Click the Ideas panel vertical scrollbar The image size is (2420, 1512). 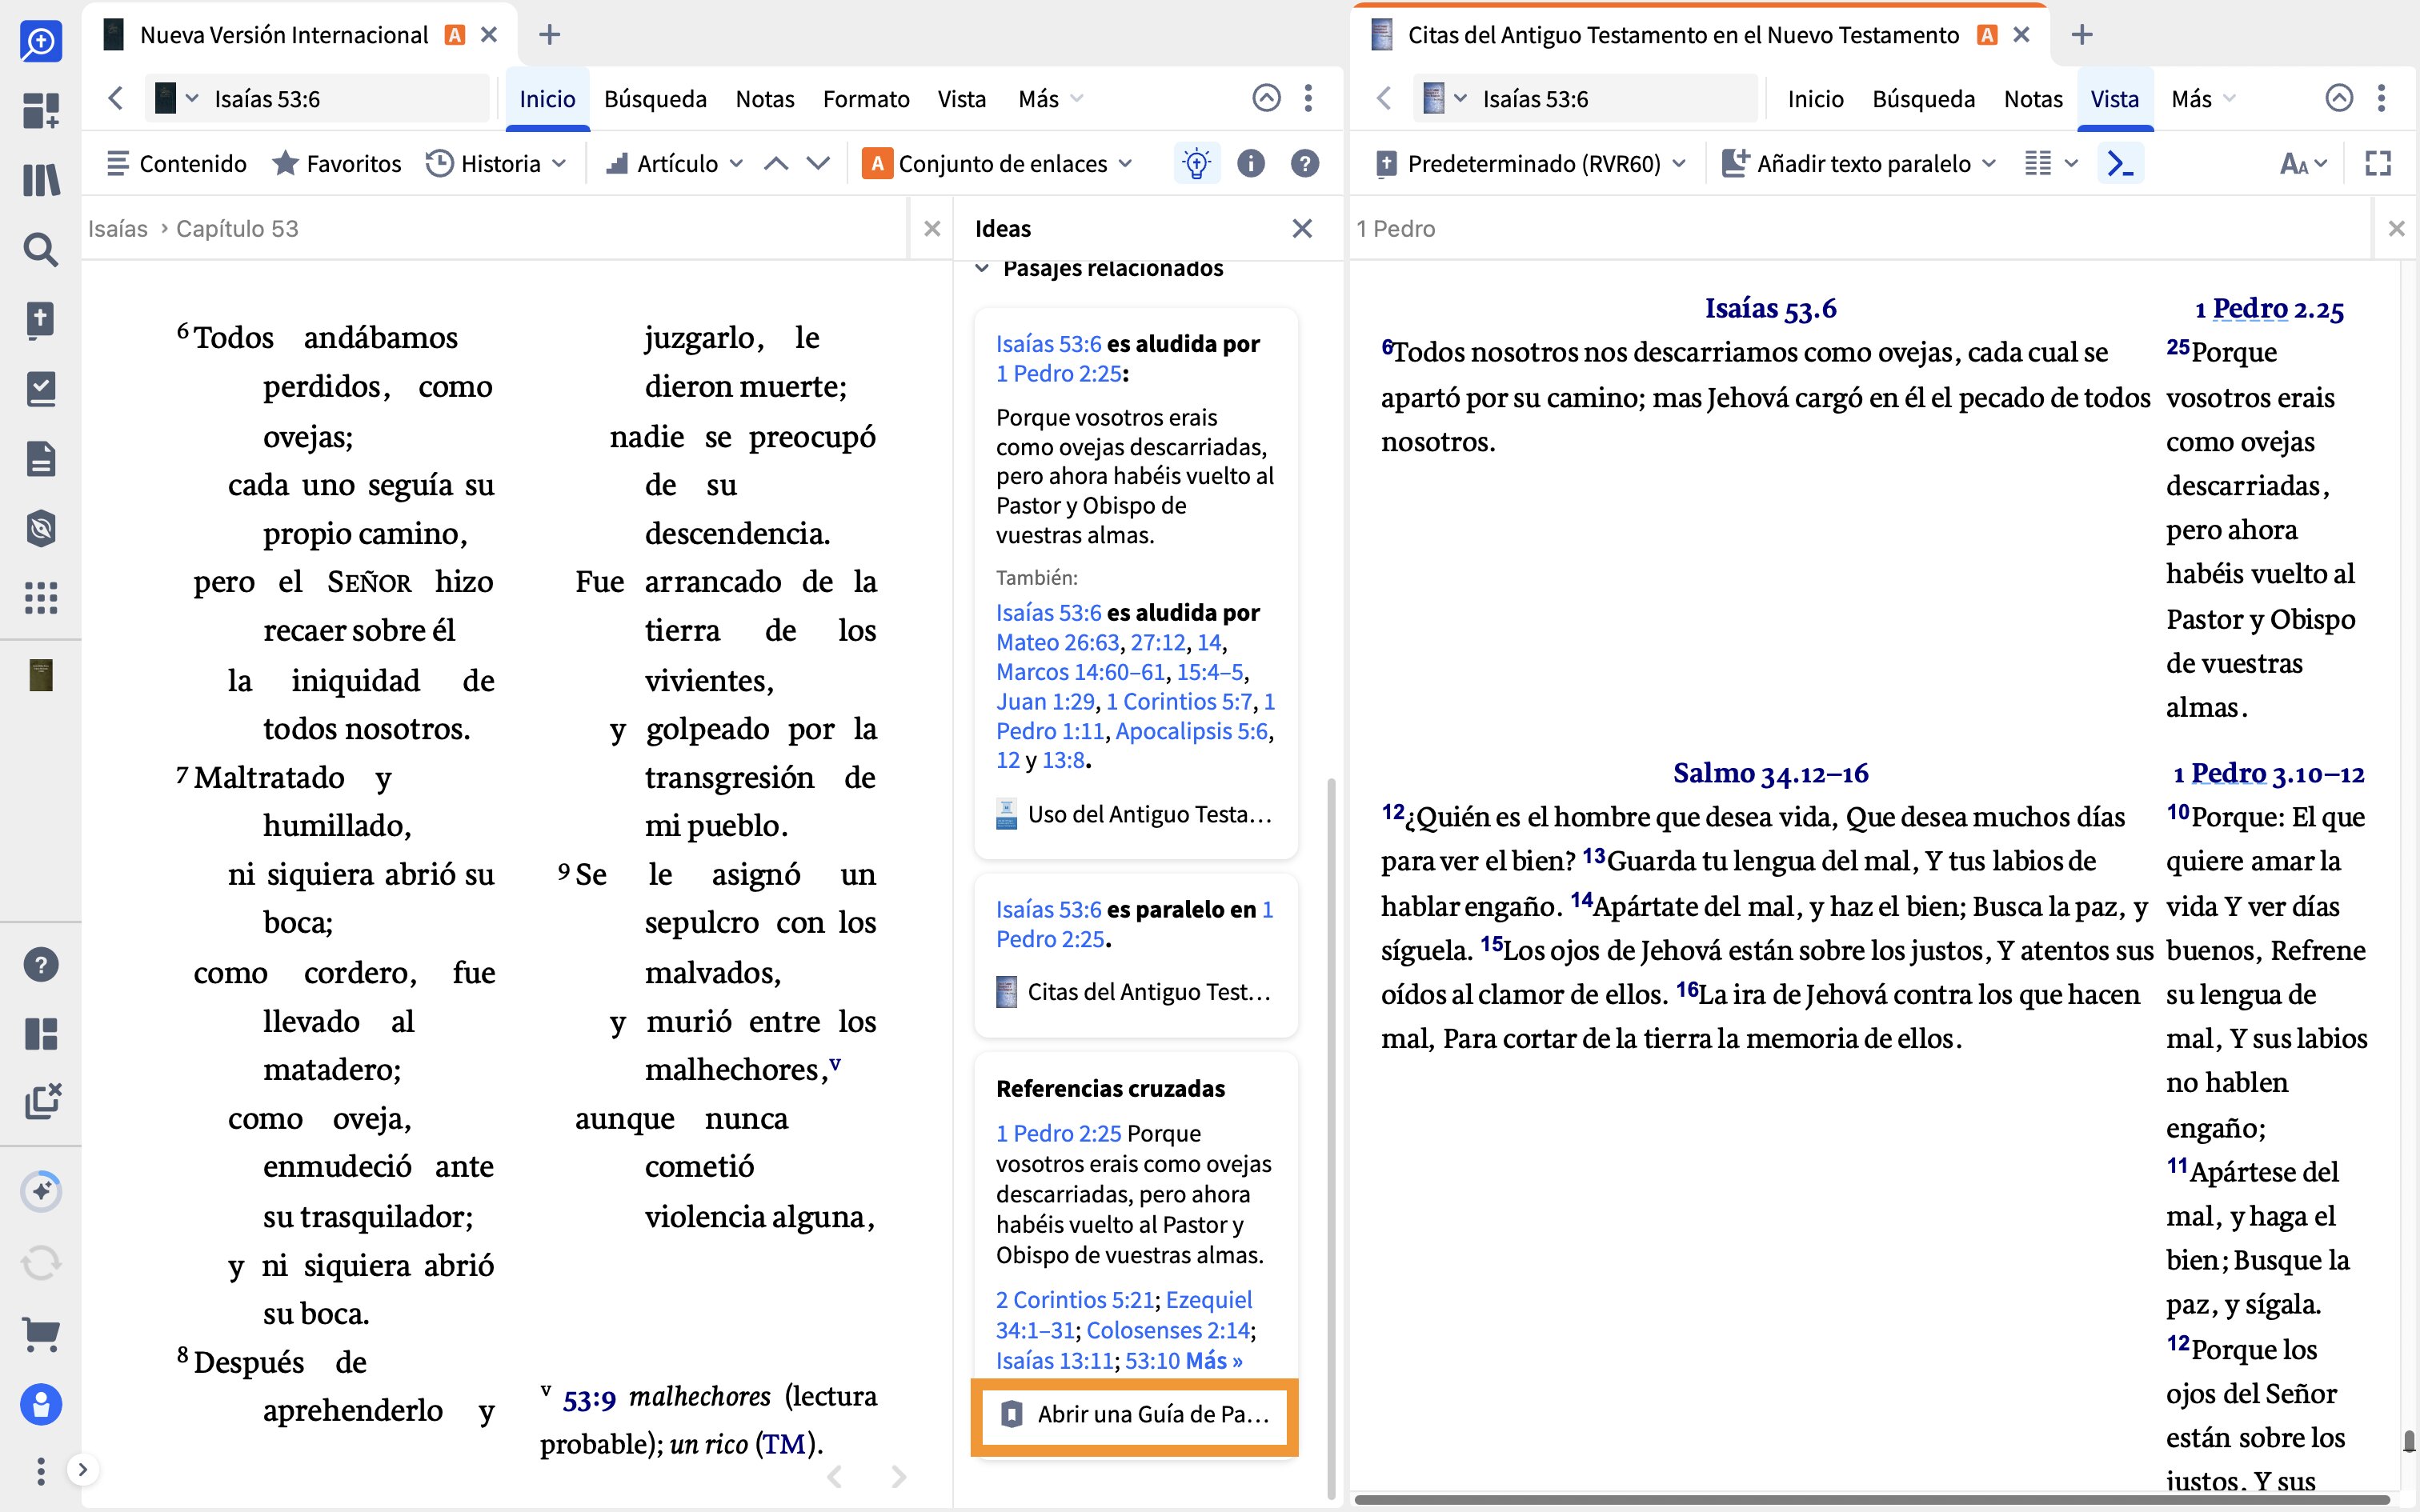[x=1330, y=1138]
